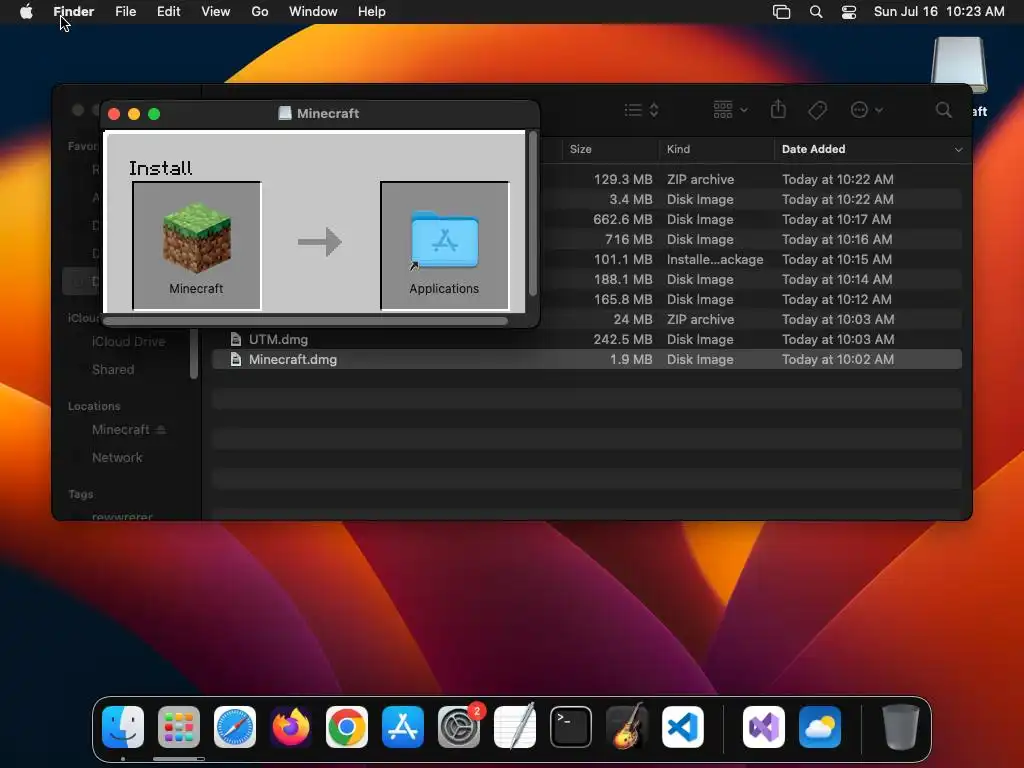
Task: Click the 24 MB ZIP archive row
Action: coord(751,319)
